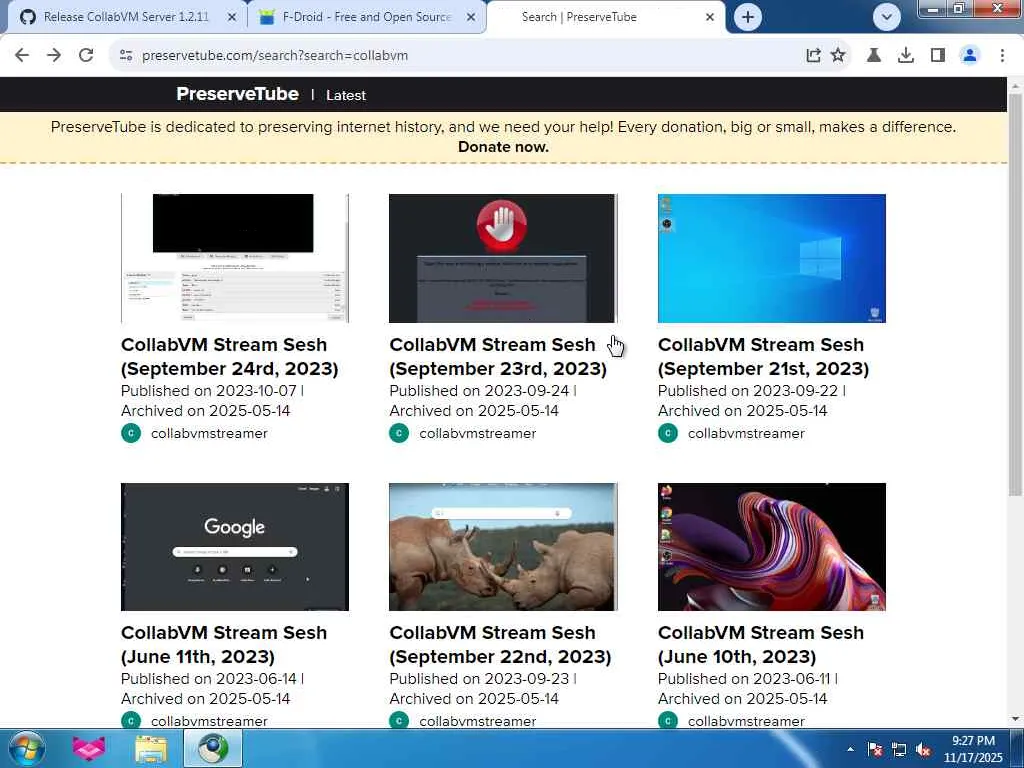1024x768 pixels.
Task: Go forward with the browser forward arrow
Action: (54, 56)
